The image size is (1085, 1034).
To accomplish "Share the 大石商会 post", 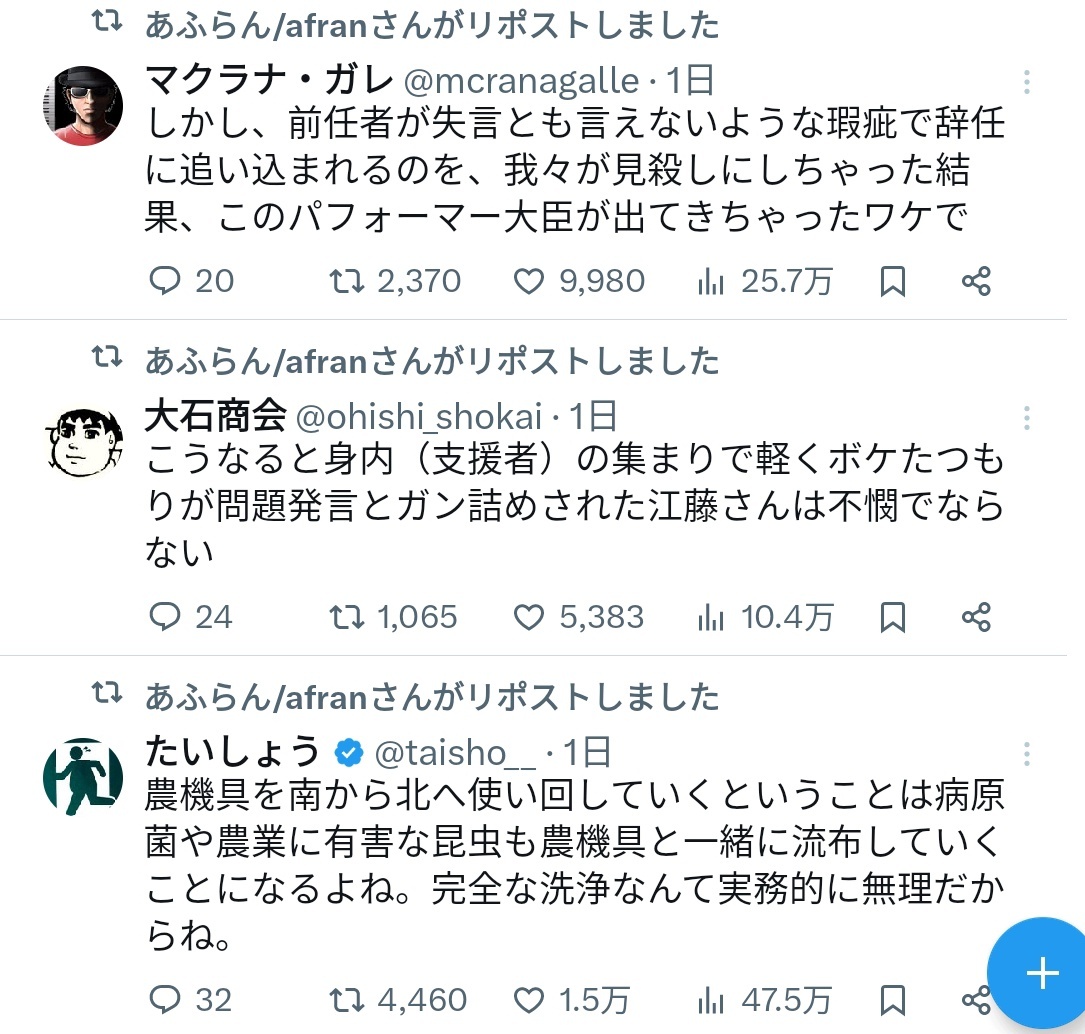I will pos(976,617).
